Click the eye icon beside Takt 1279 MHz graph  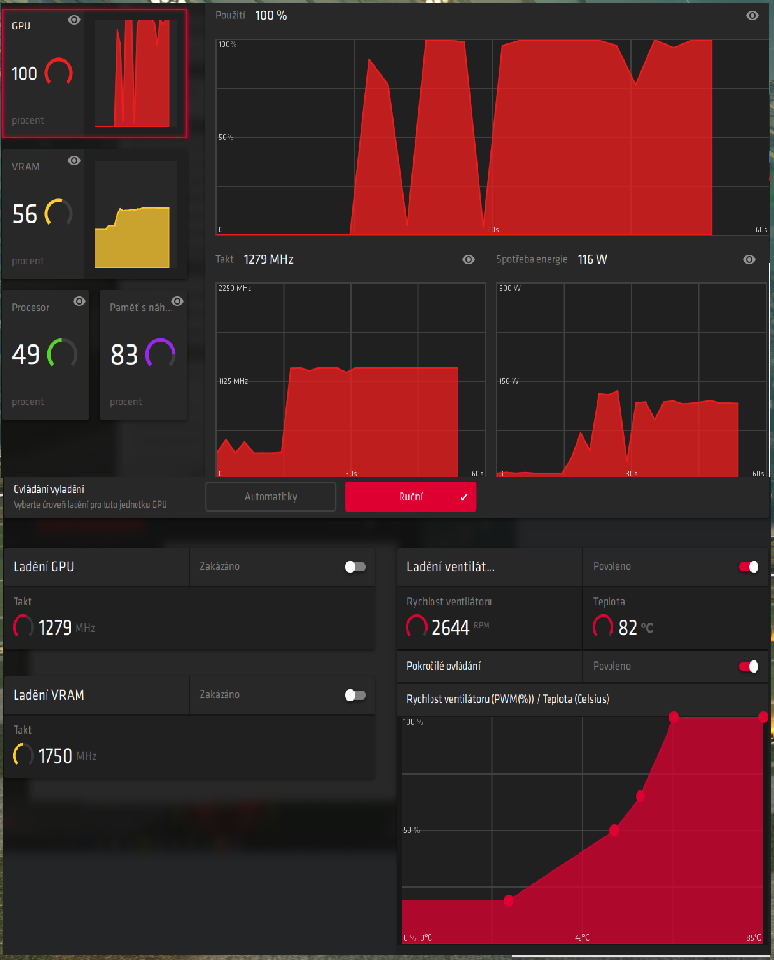468,260
